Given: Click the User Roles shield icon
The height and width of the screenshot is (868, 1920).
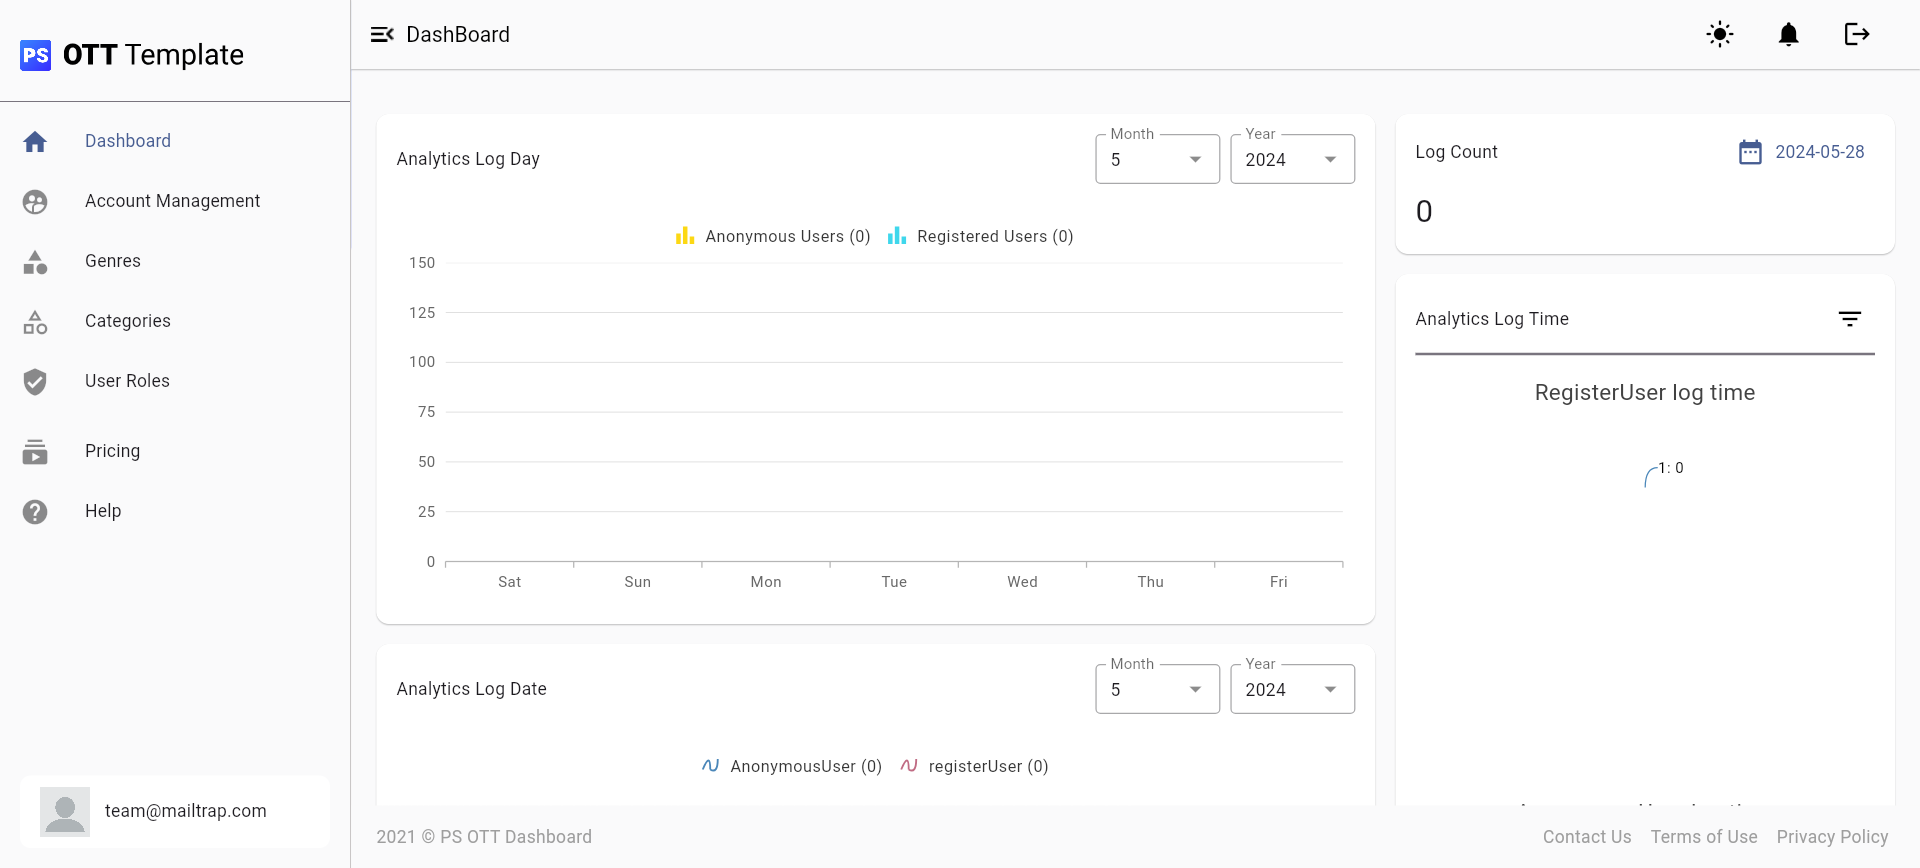Looking at the screenshot, I should pyautogui.click(x=35, y=382).
